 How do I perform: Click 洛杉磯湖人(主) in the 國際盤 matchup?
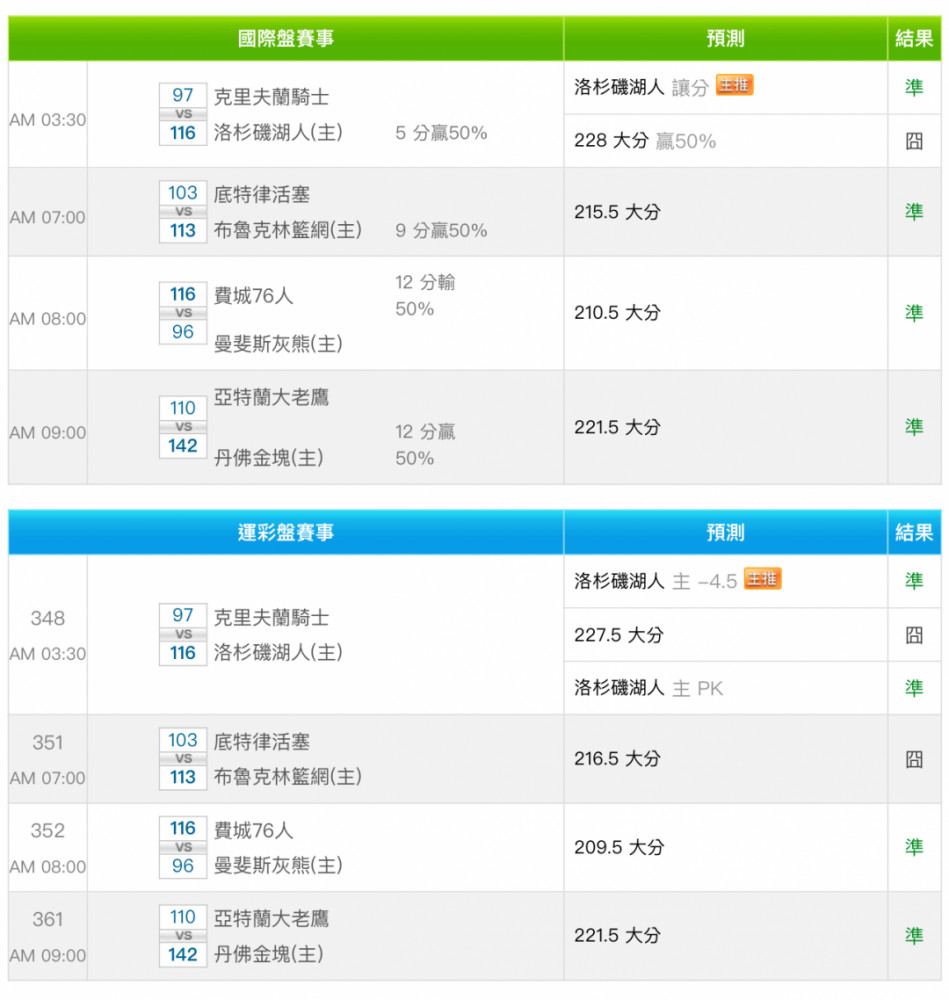coord(278,132)
